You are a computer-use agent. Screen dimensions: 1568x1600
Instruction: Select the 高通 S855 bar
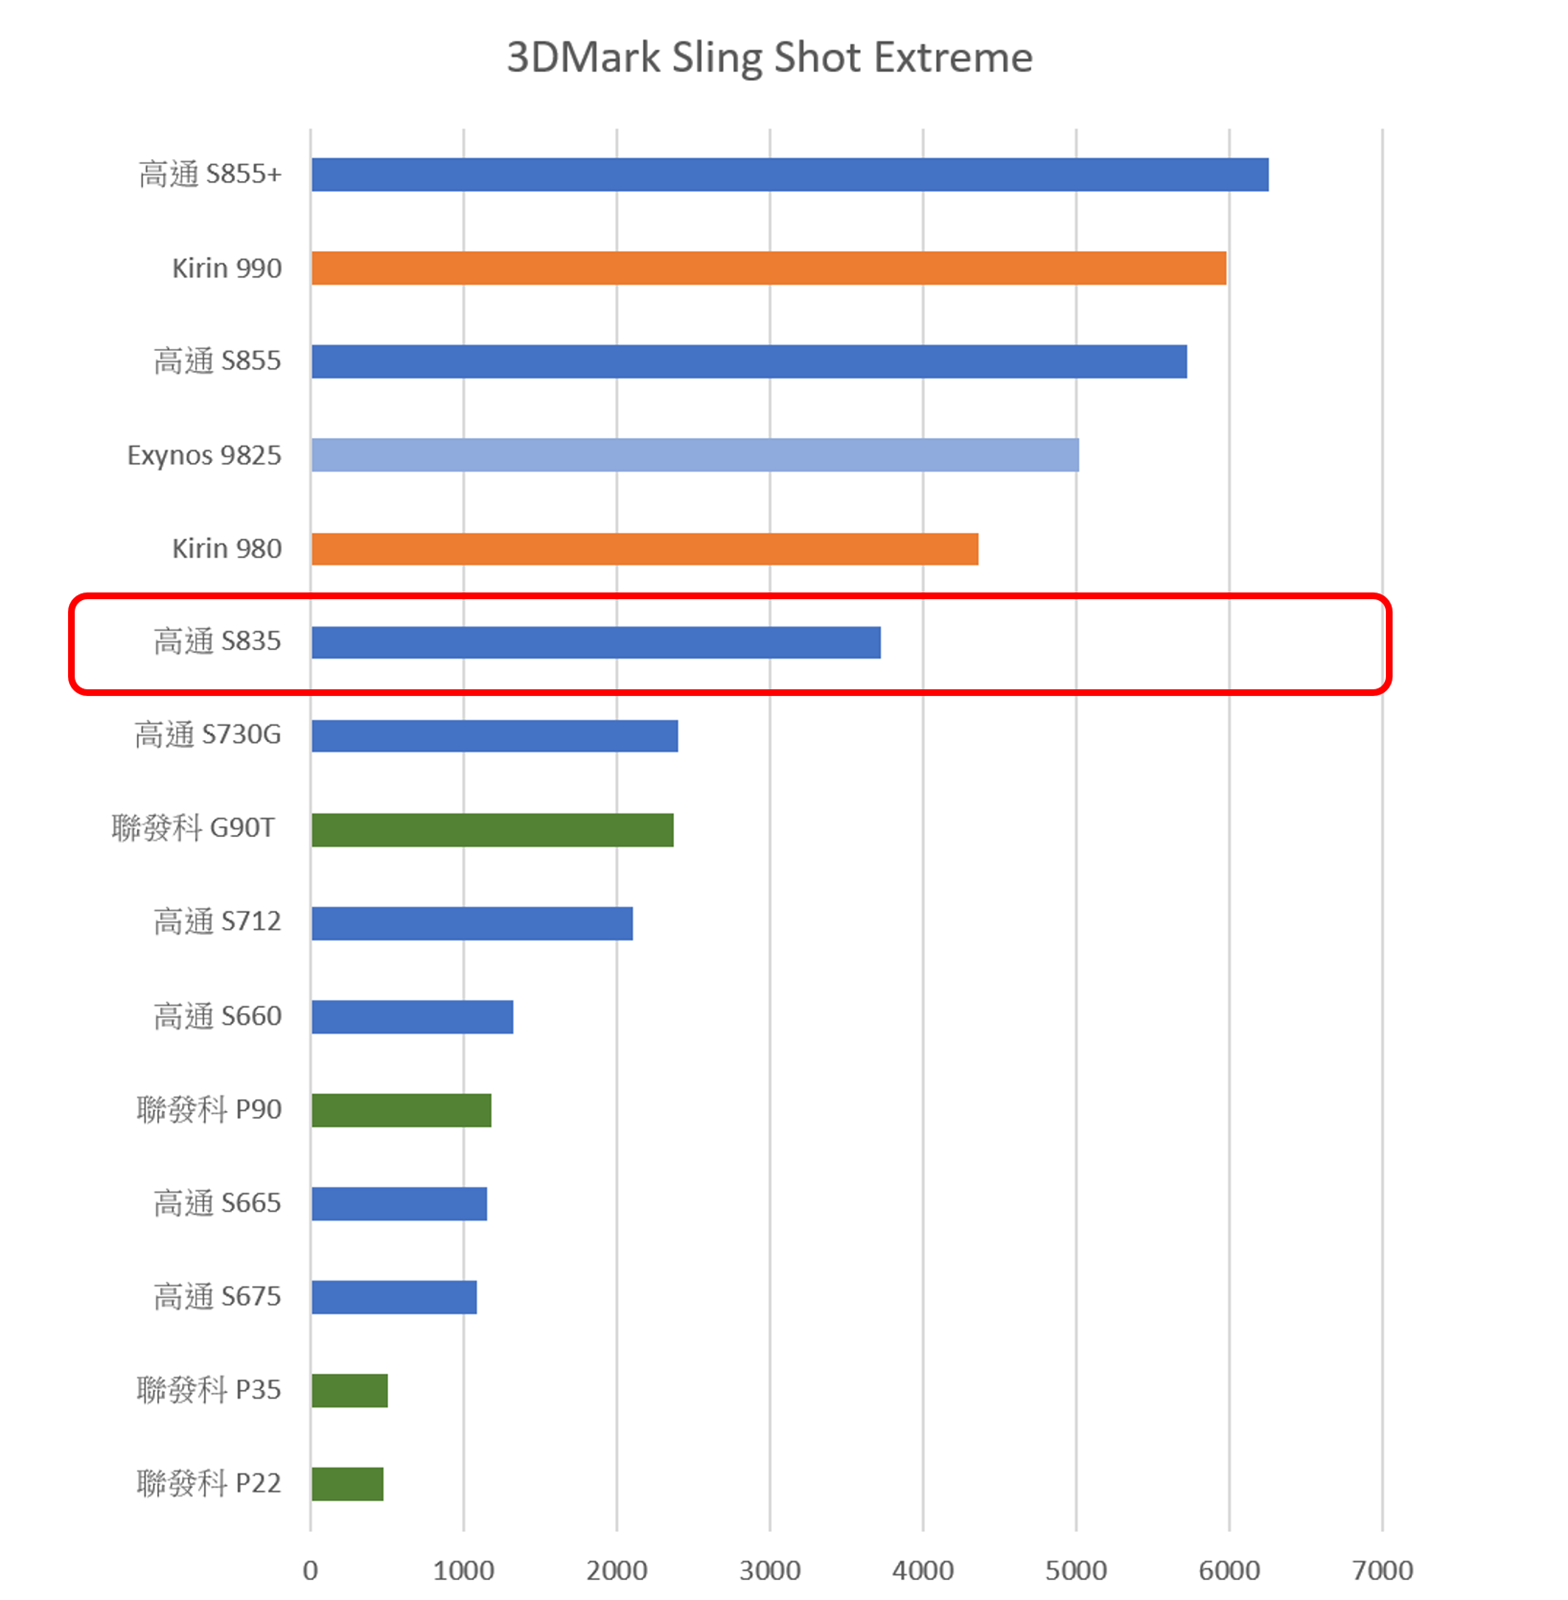(748, 361)
